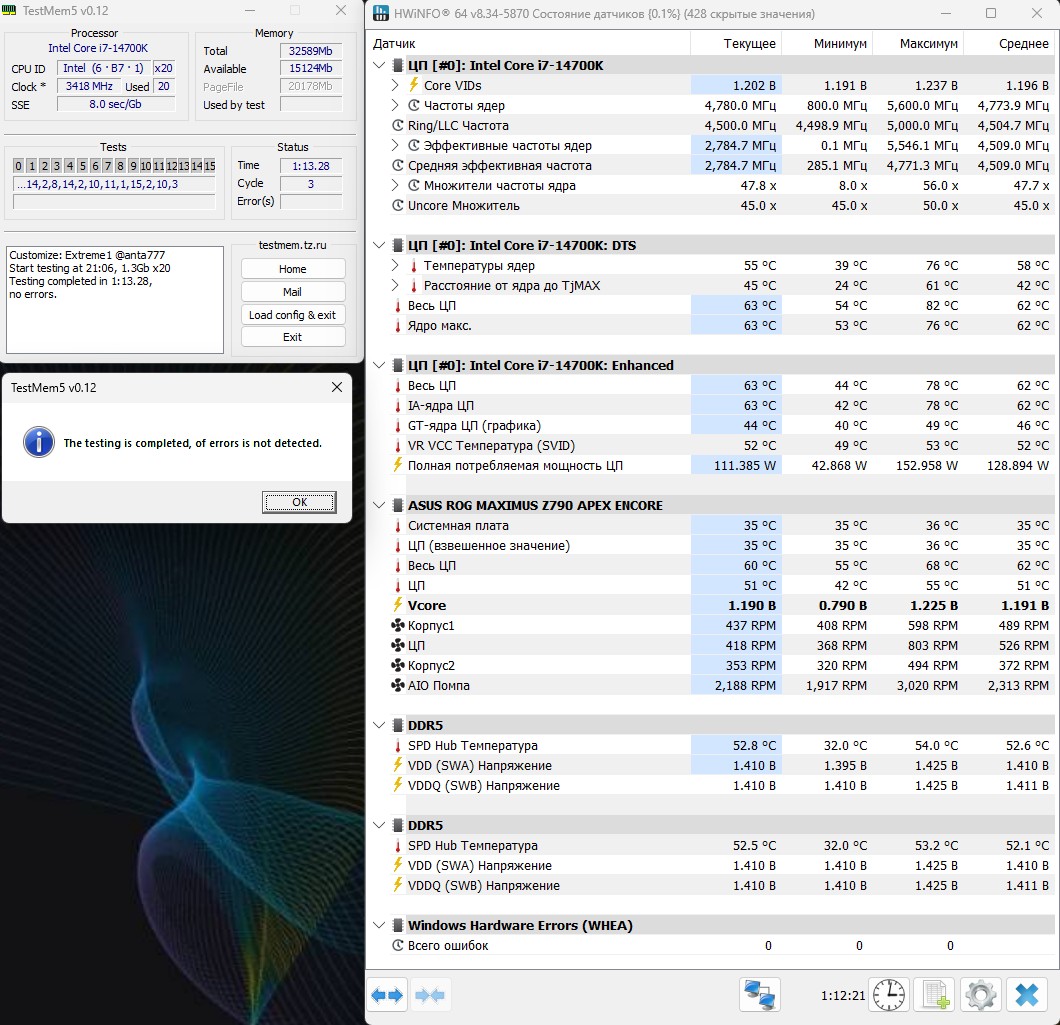Collapse the Windows Hardware Errors (WHEA) section
This screenshot has height=1025, width=1060.
coord(379,925)
